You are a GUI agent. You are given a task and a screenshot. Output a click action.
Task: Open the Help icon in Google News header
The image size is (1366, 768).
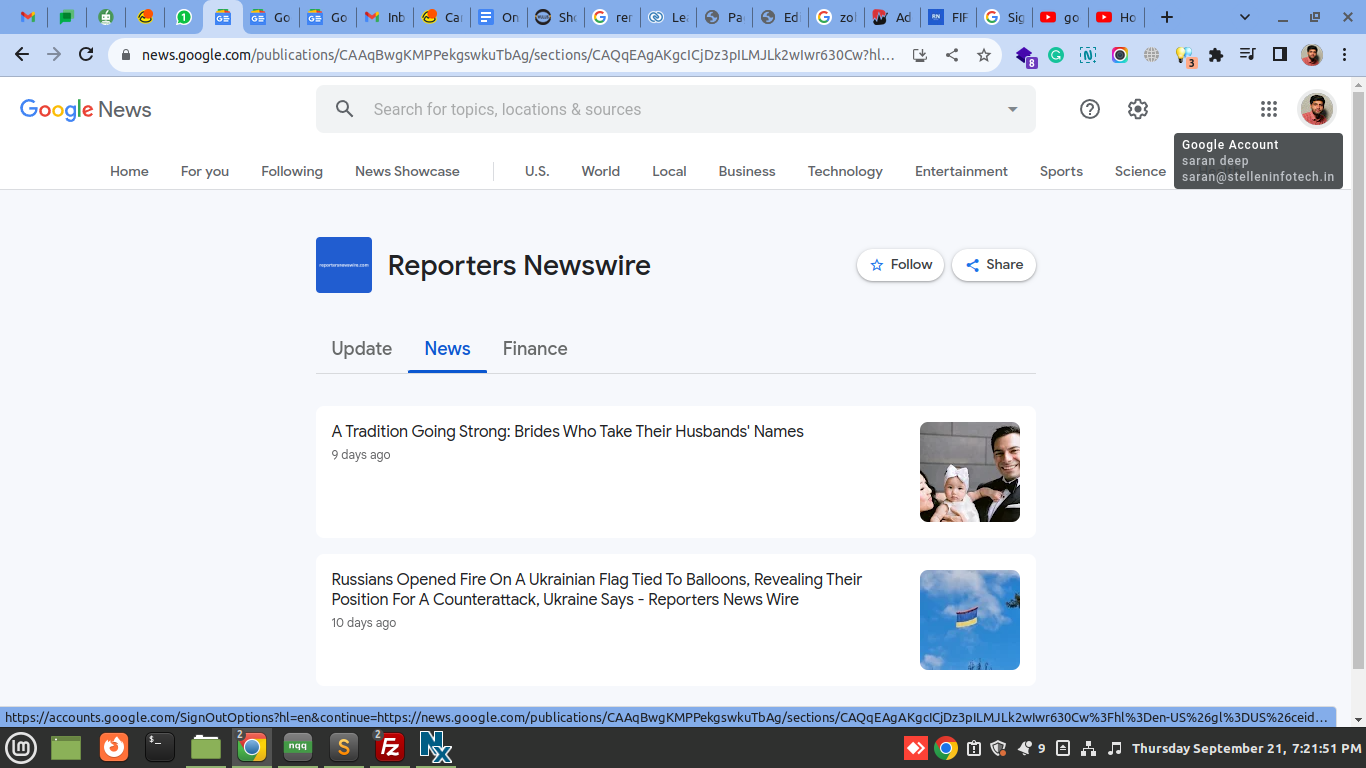1090,109
